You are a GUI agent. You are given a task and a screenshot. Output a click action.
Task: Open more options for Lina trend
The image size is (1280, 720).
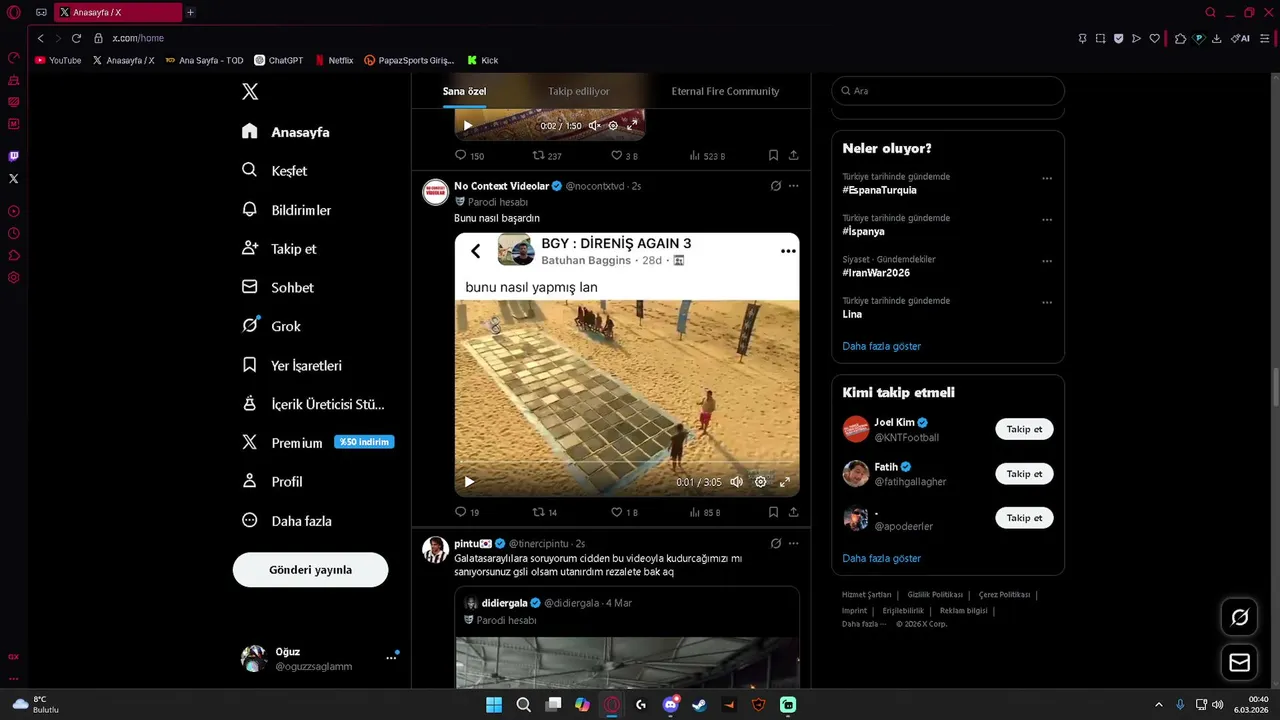[1047, 302]
